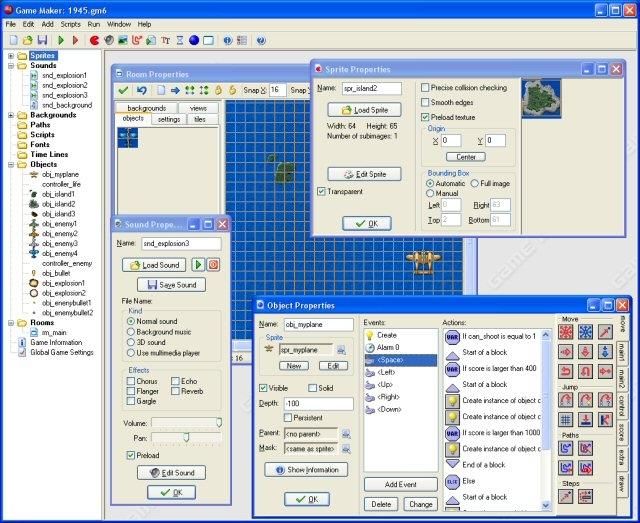Click Save game floppy disk icon

41,40
